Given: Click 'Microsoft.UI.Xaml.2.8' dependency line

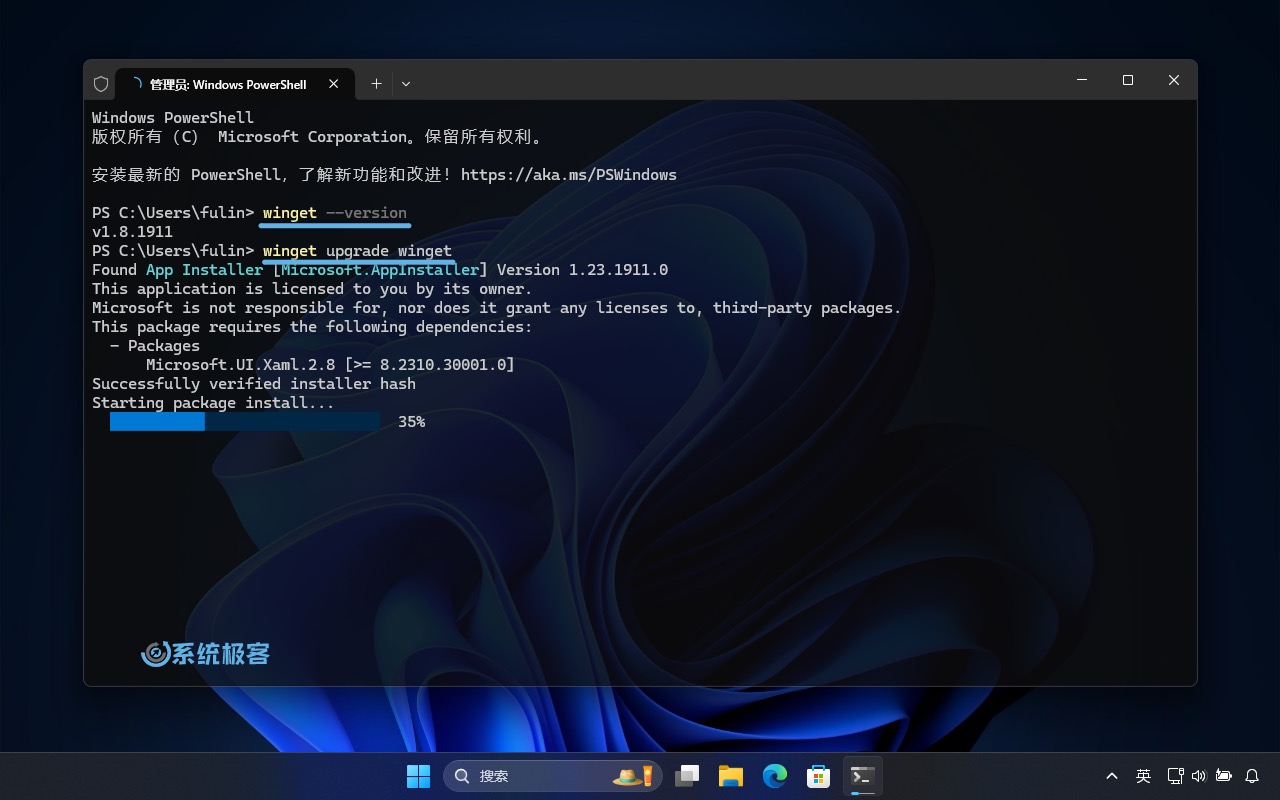Looking at the screenshot, I should (330, 365).
